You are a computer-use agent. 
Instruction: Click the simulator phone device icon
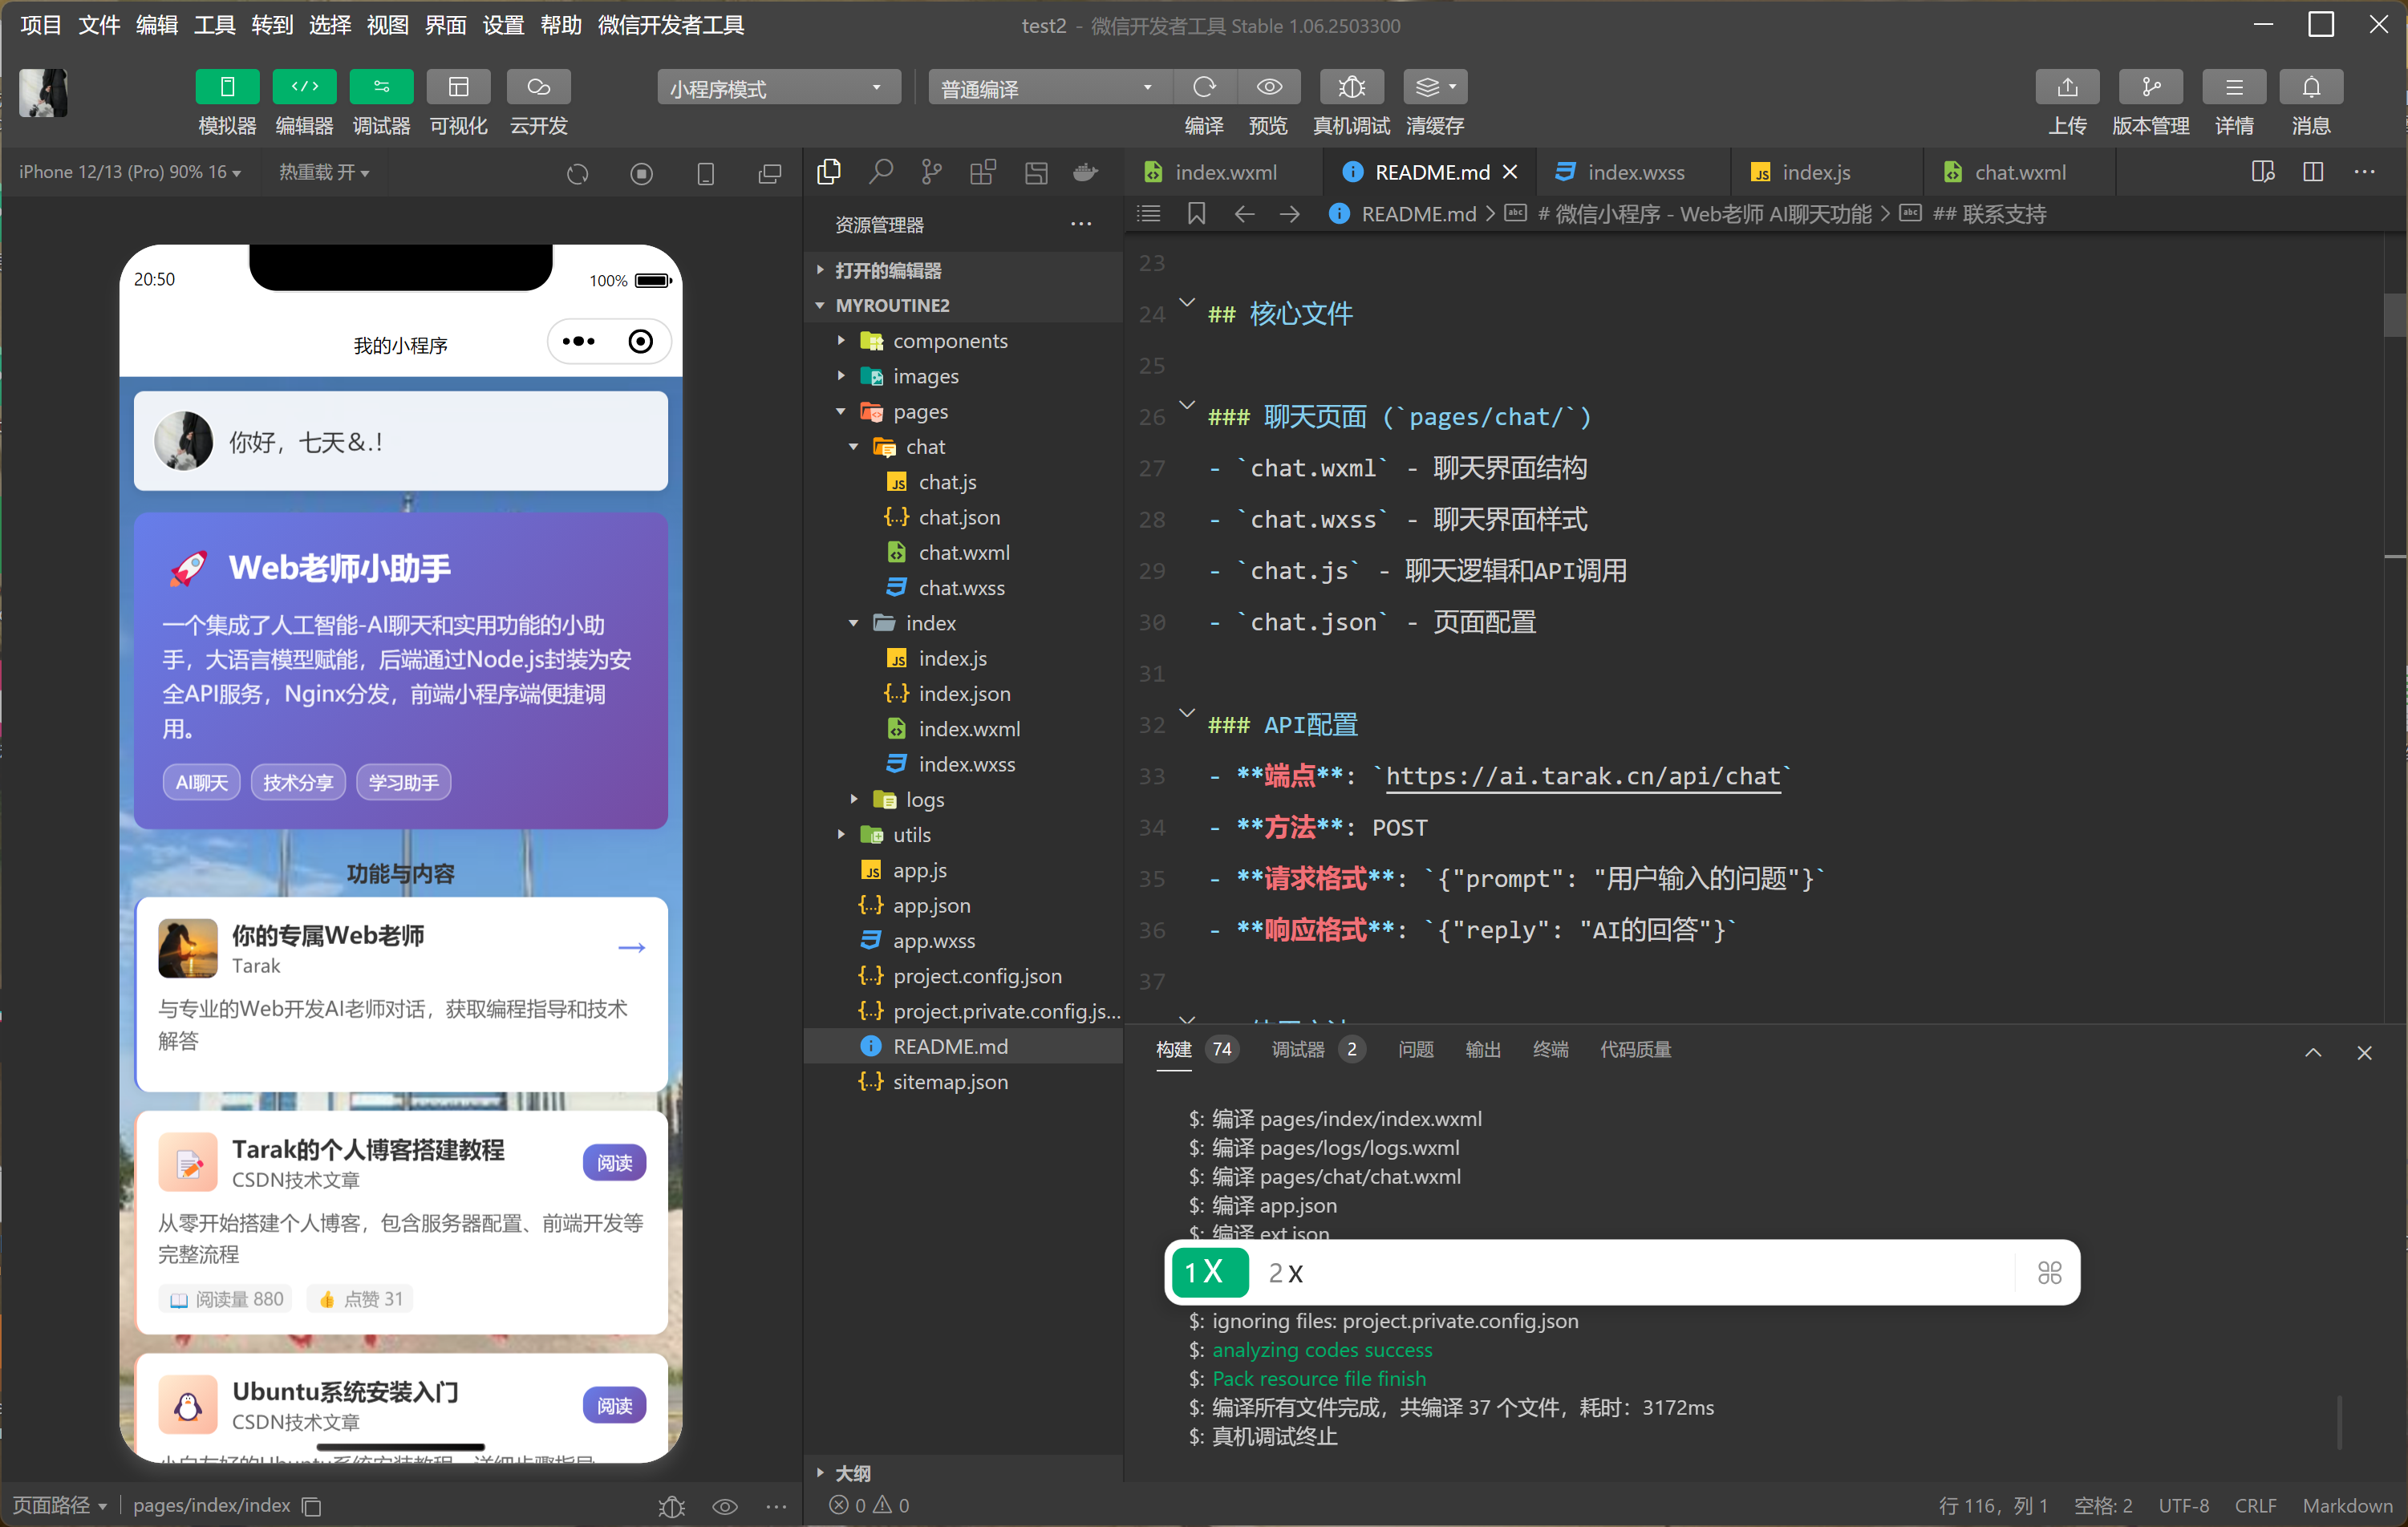coord(705,173)
